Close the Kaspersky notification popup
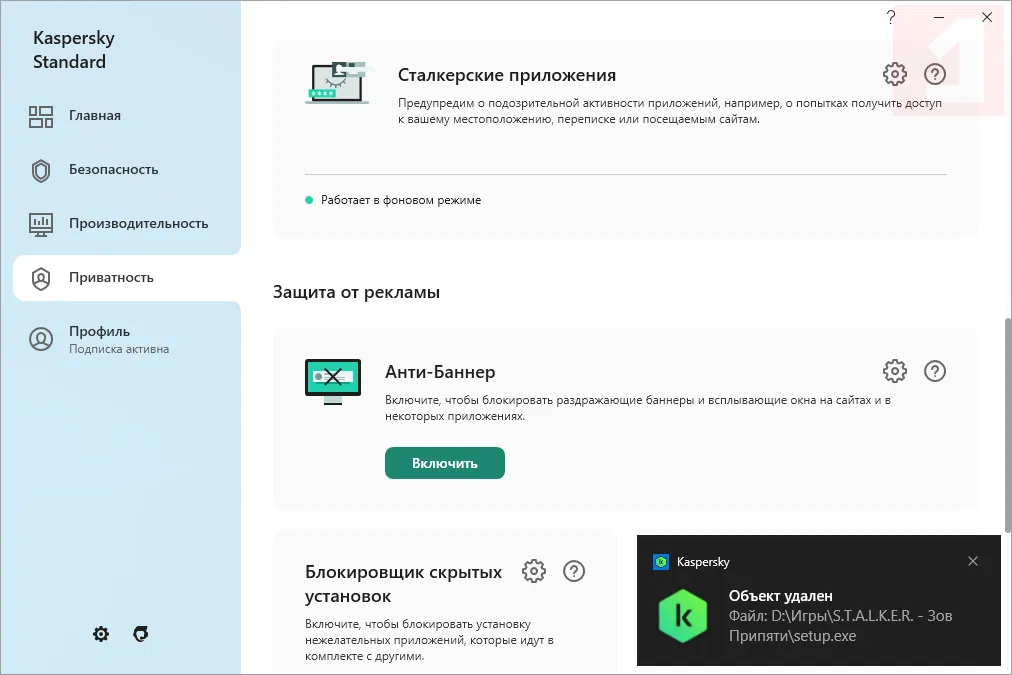The image size is (1012, 675). tap(973, 561)
